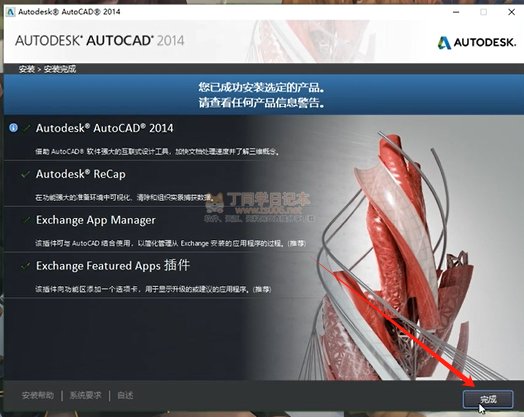The image size is (524, 417).
Task: Select the Autodesk ReCap product title
Action: [81, 174]
